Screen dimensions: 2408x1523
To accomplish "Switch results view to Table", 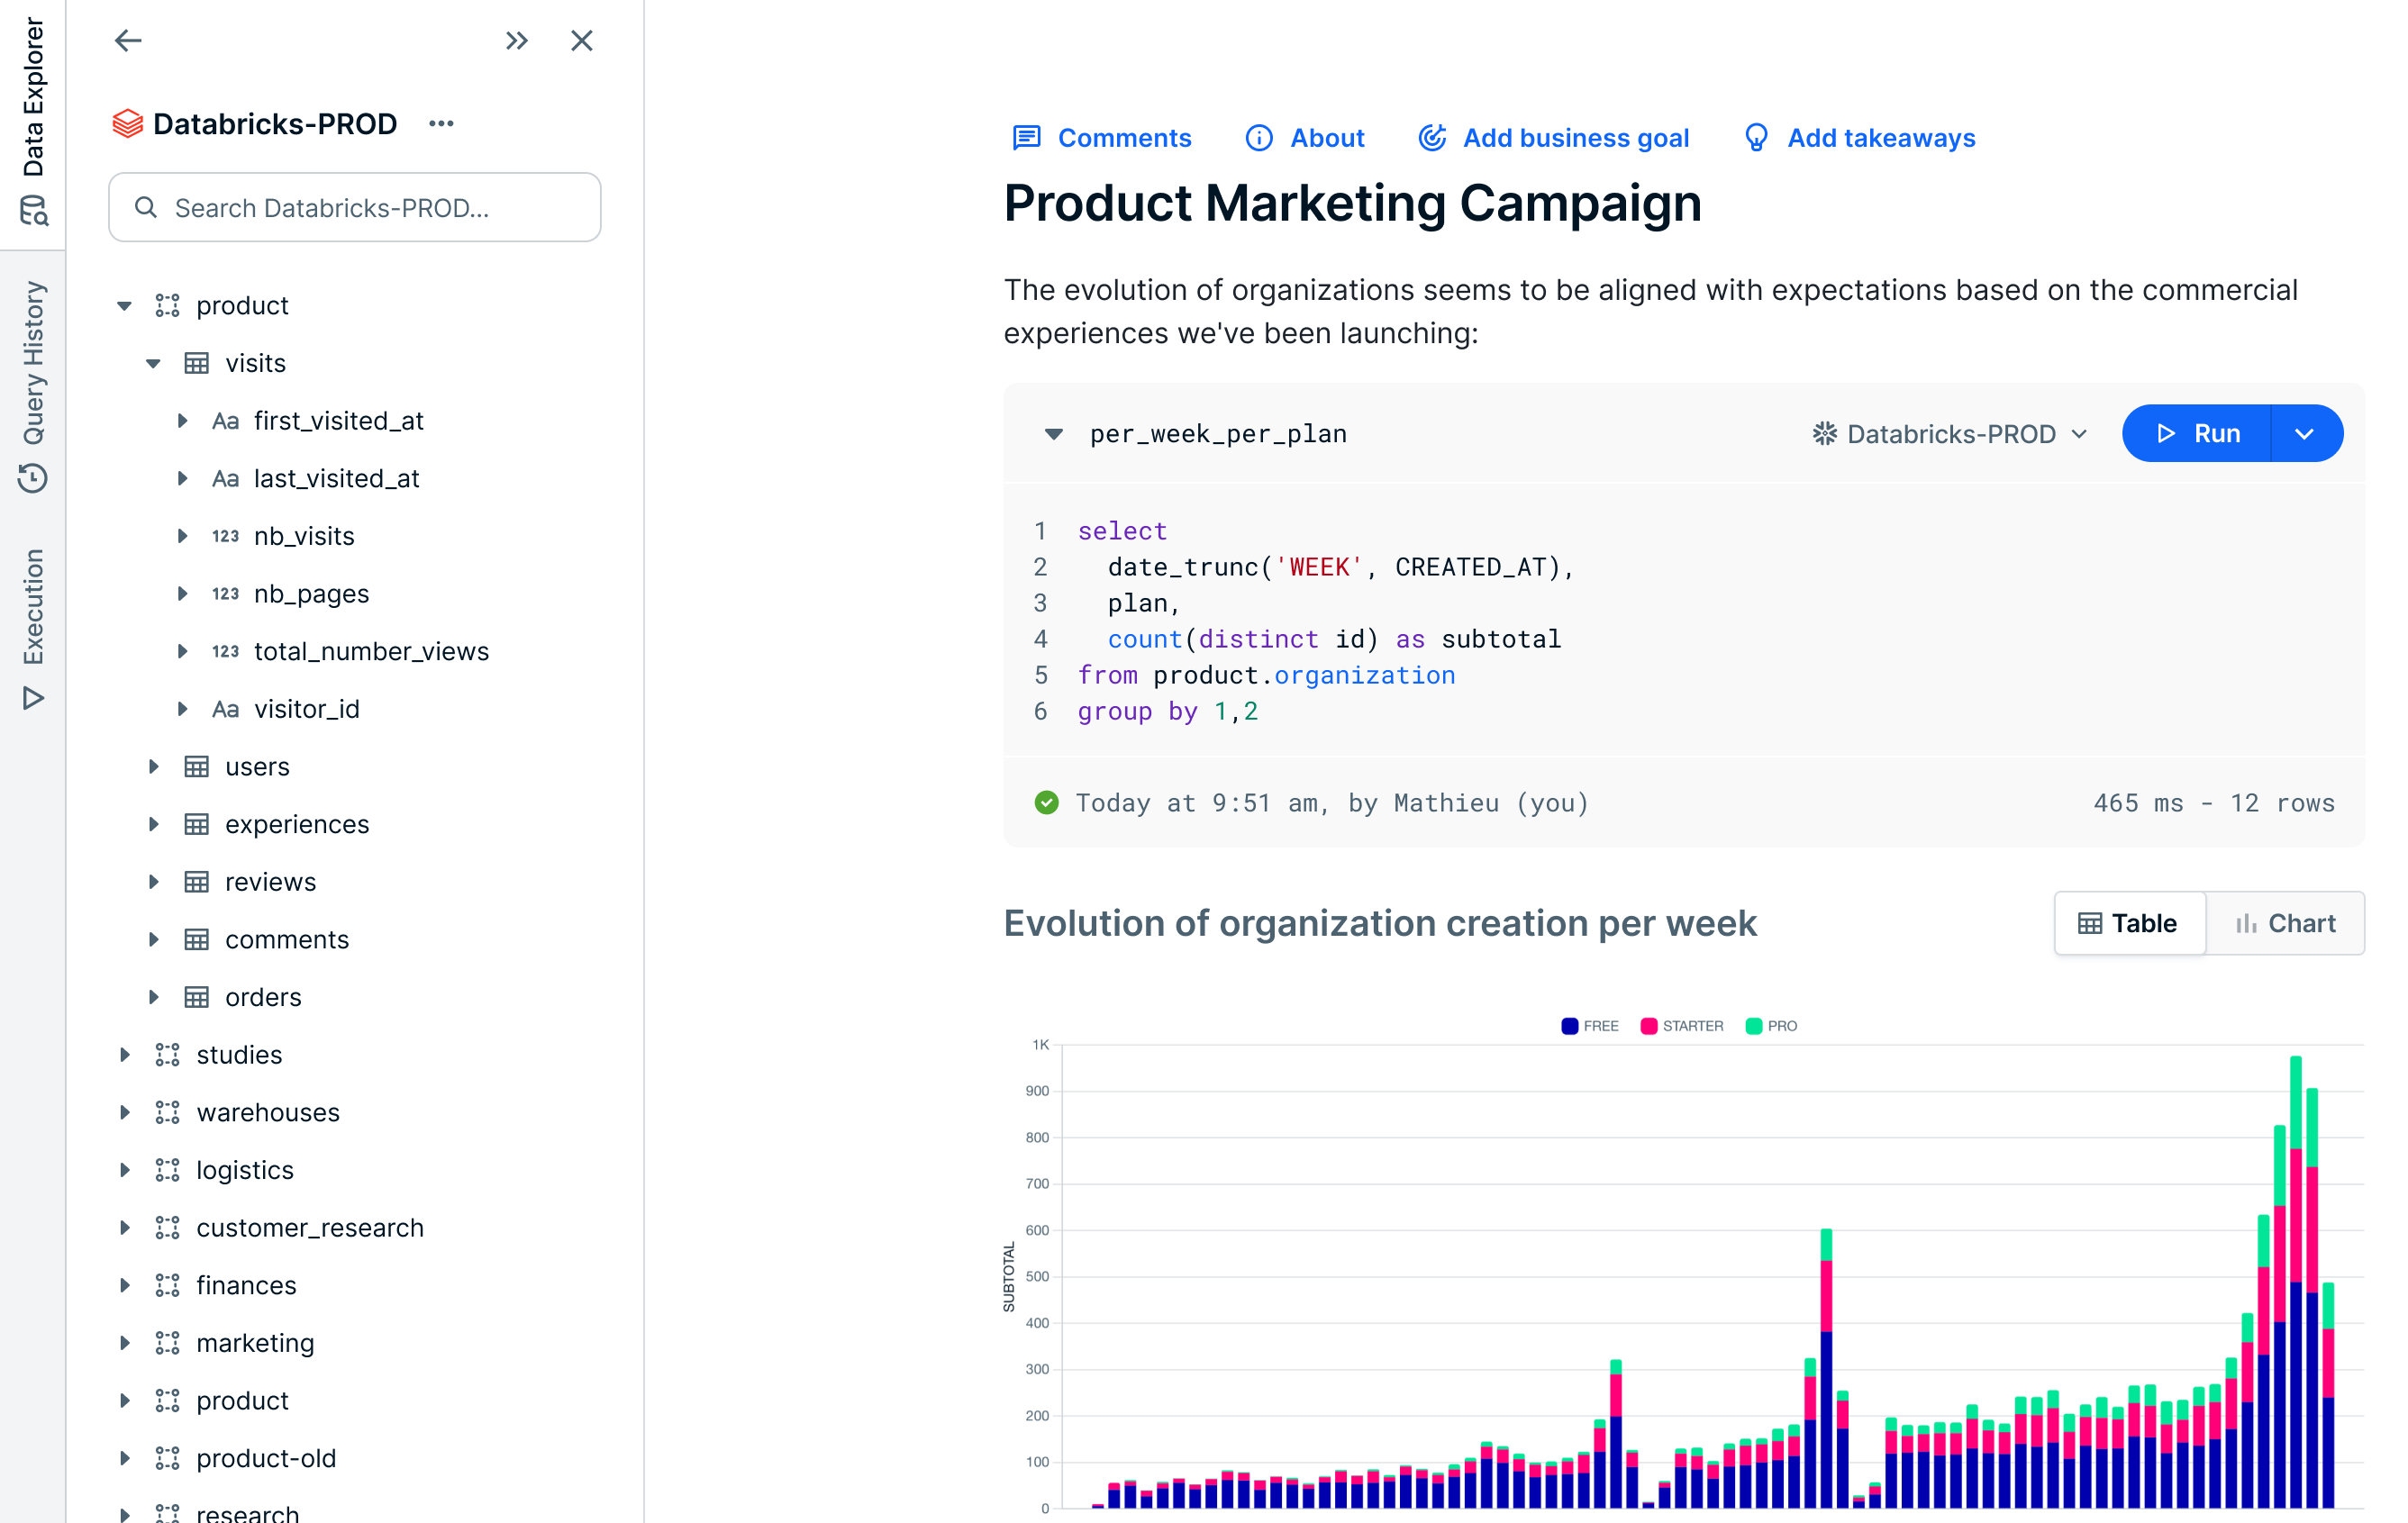I will 2128,922.
